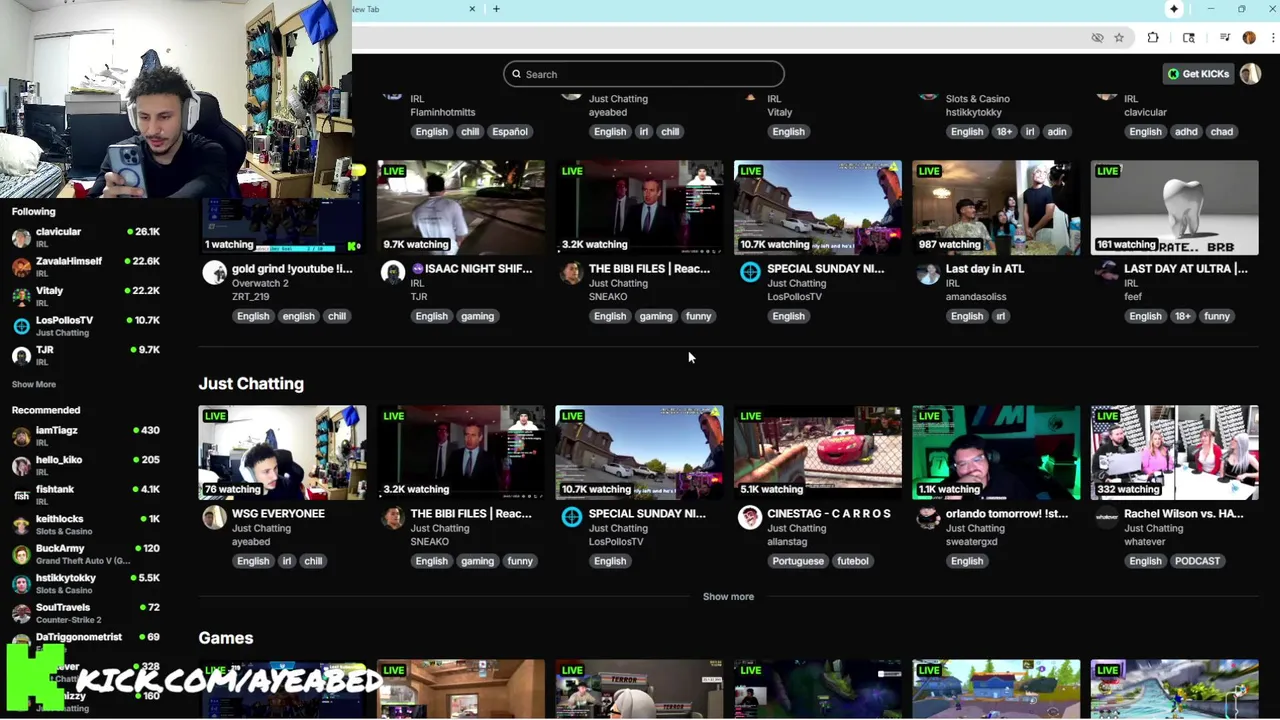This screenshot has width=1280, height=720.
Task: Click the Slots & Casino category under hstikkytokky
Action: click(977, 99)
